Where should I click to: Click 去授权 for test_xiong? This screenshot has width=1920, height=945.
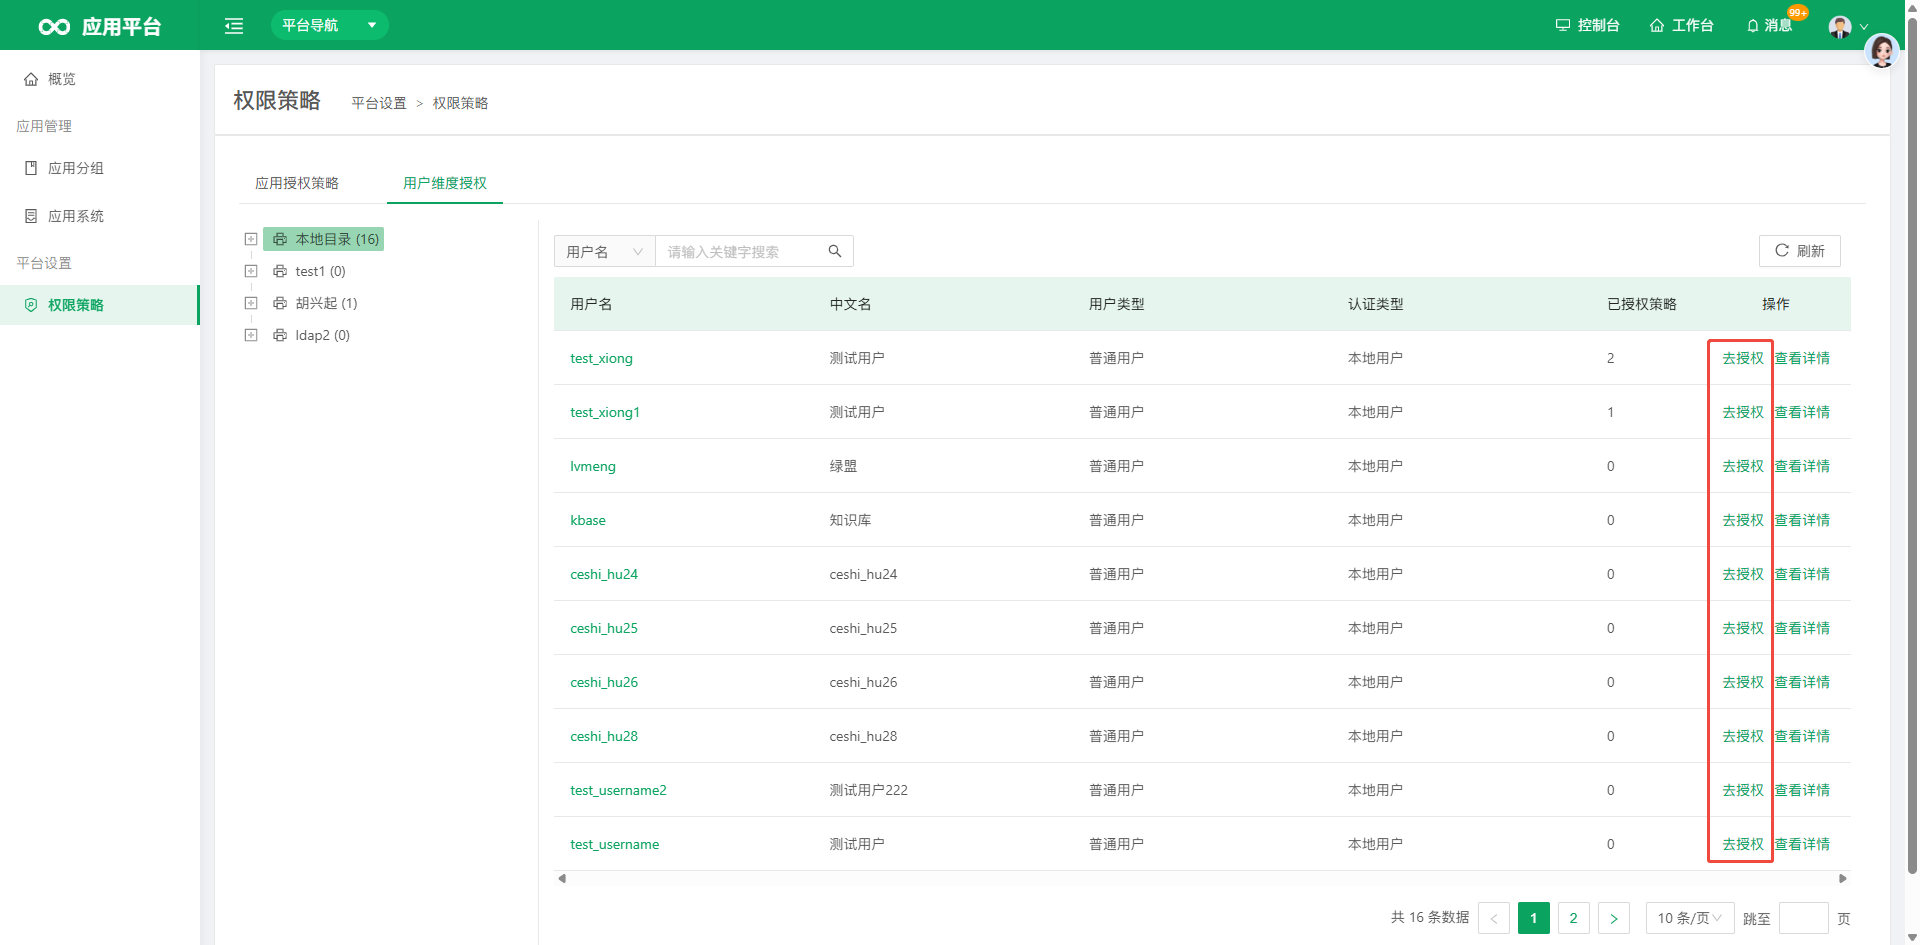click(x=1743, y=358)
